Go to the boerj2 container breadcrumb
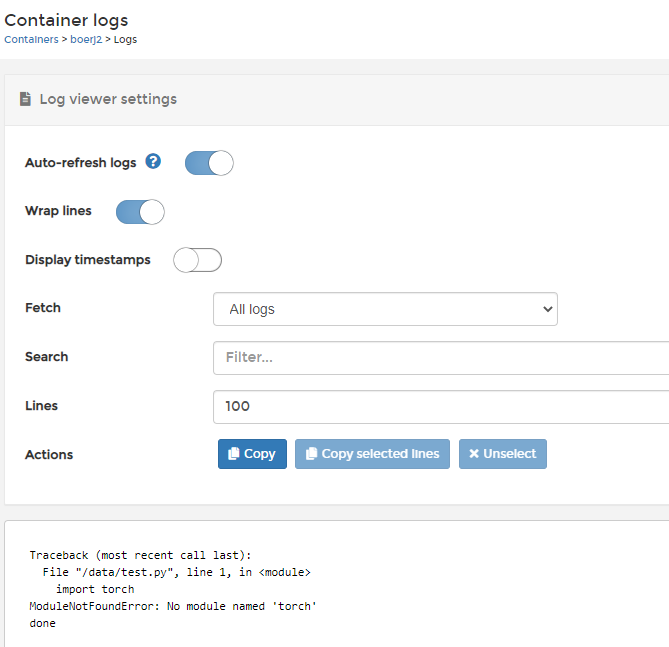 [85, 40]
